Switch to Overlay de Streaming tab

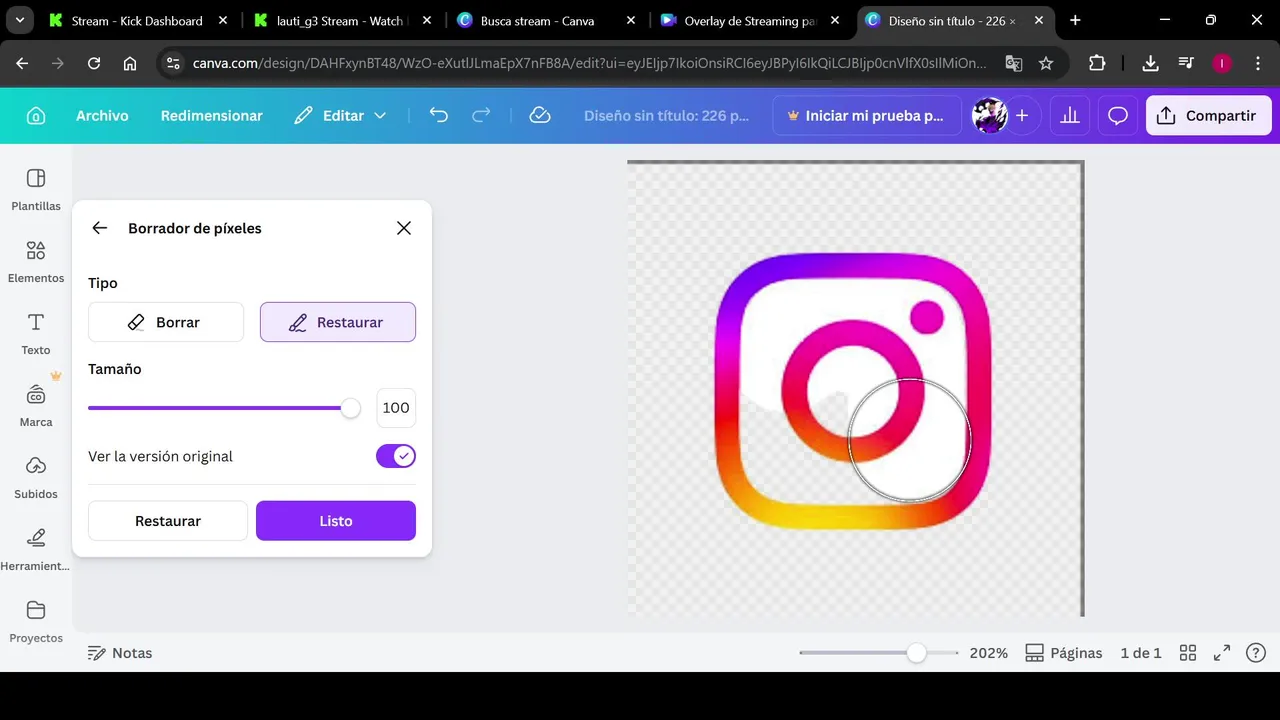click(x=750, y=20)
